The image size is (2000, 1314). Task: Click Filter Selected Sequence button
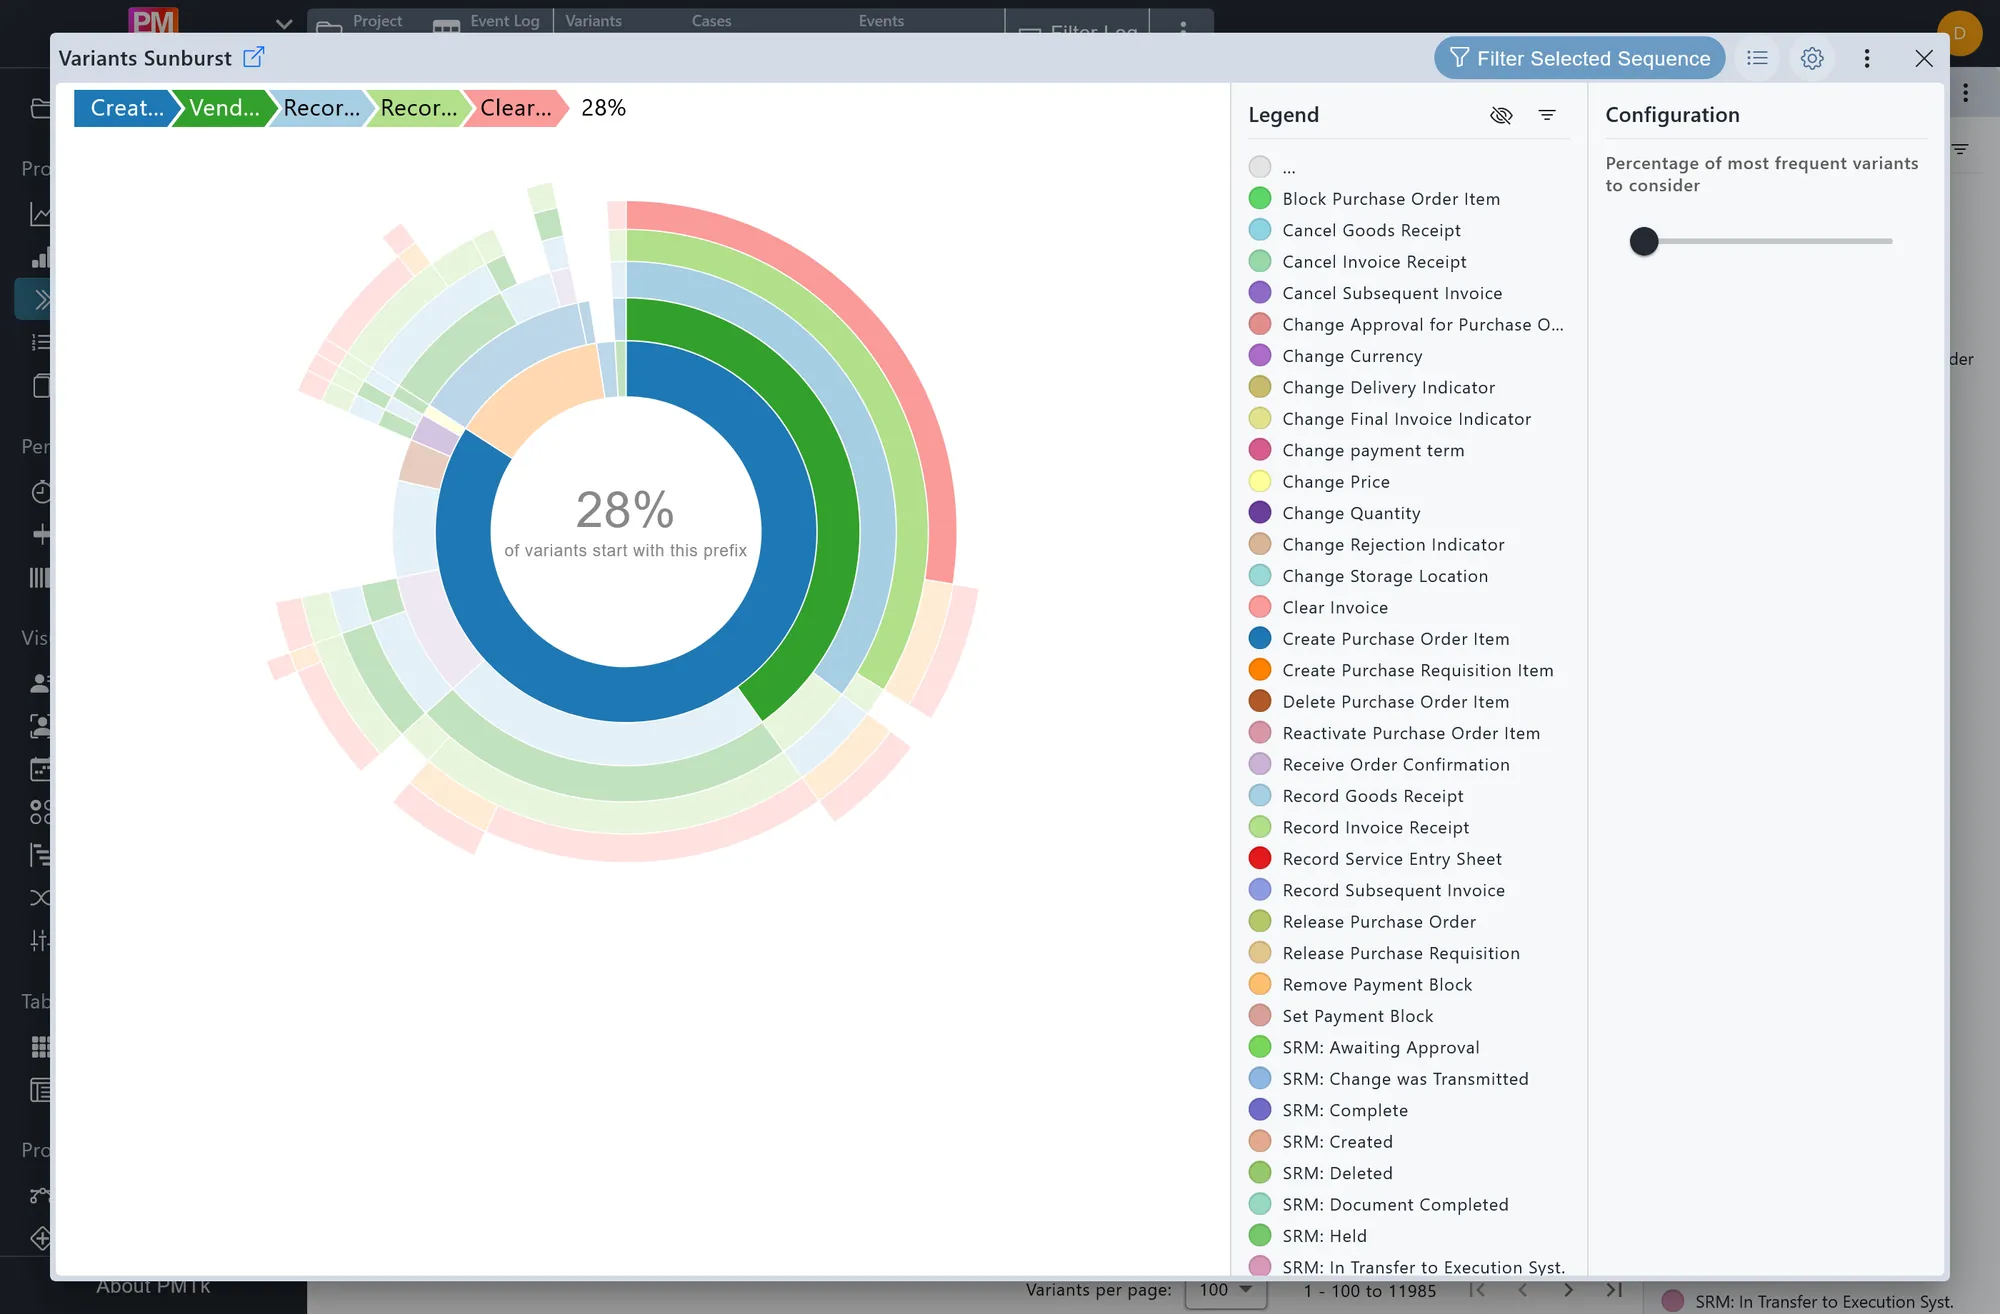pyautogui.click(x=1579, y=58)
